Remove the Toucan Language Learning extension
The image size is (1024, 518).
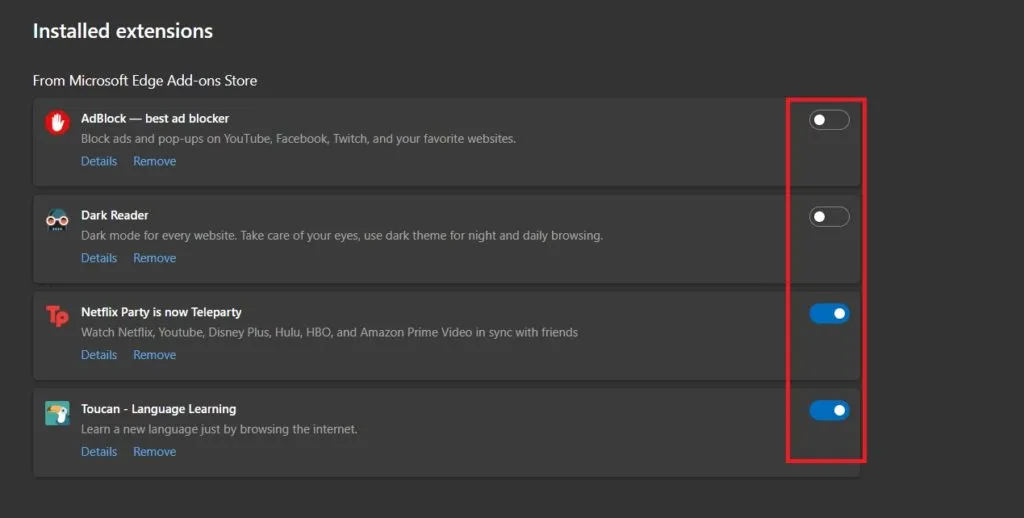click(x=154, y=451)
